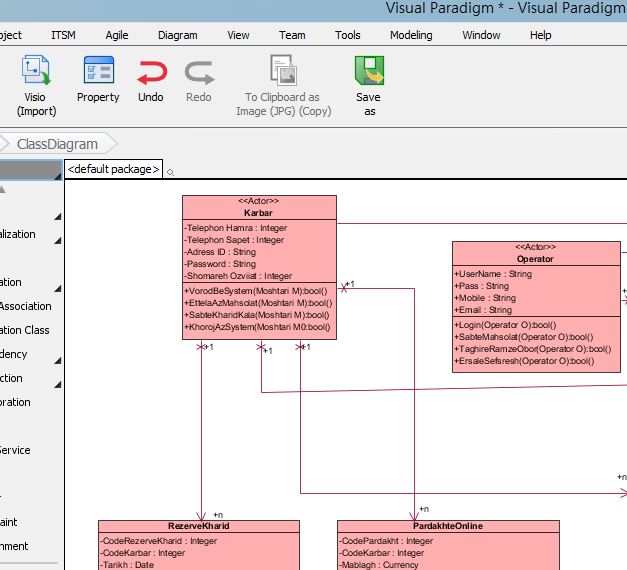The height and width of the screenshot is (570, 627).
Task: Expand the Dependency tool arrow in palette
Action: tap(58, 360)
